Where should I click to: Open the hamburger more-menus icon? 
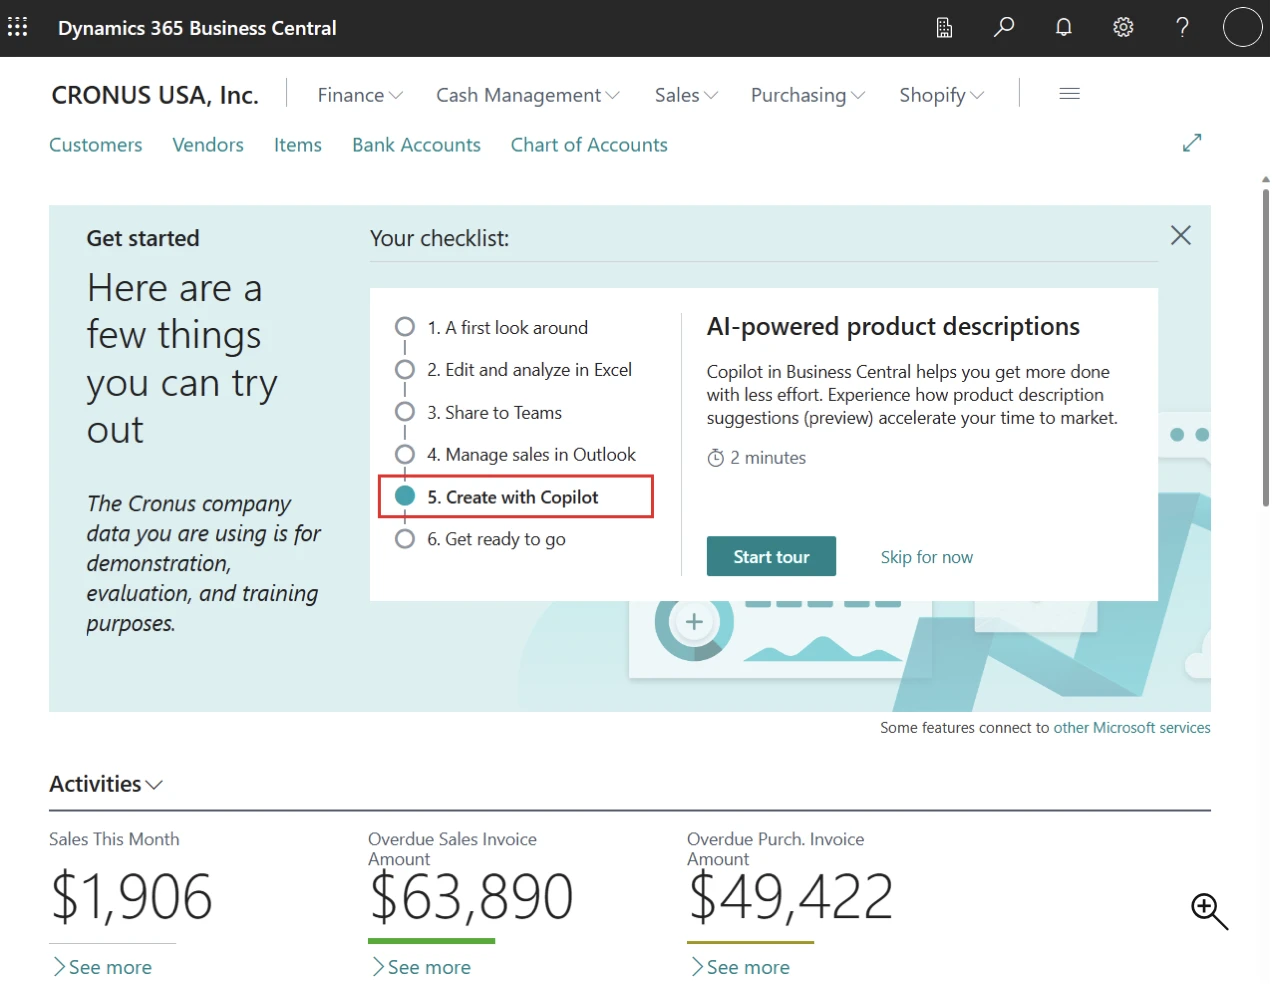[1069, 94]
